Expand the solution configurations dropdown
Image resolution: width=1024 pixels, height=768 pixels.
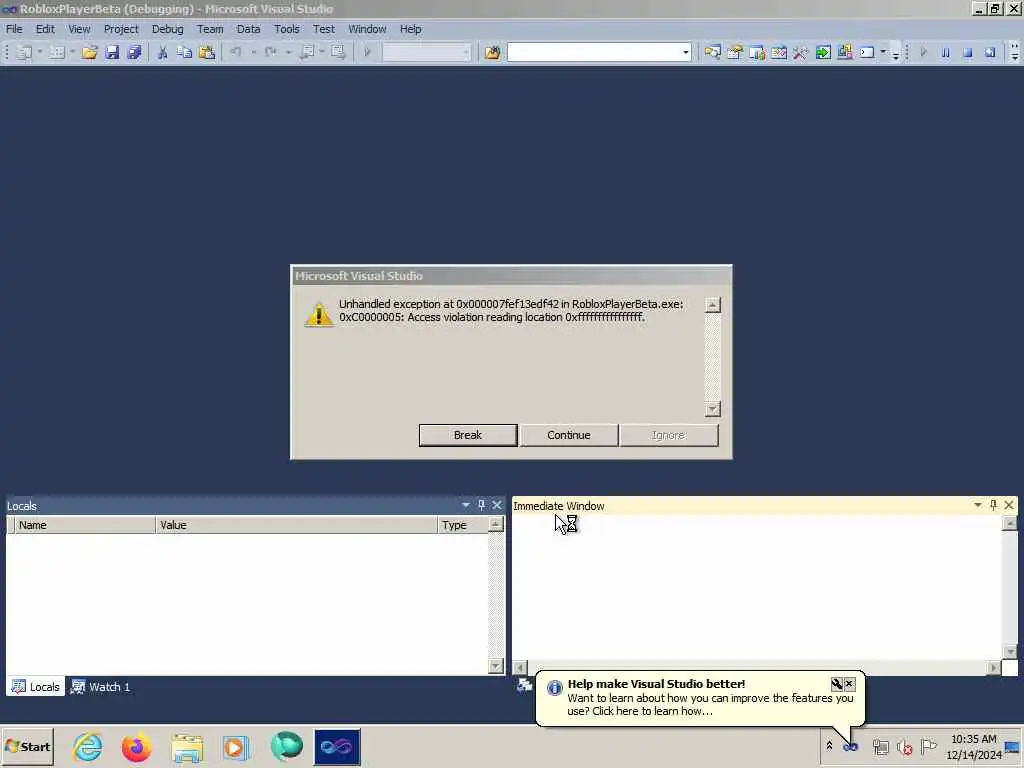(466, 52)
